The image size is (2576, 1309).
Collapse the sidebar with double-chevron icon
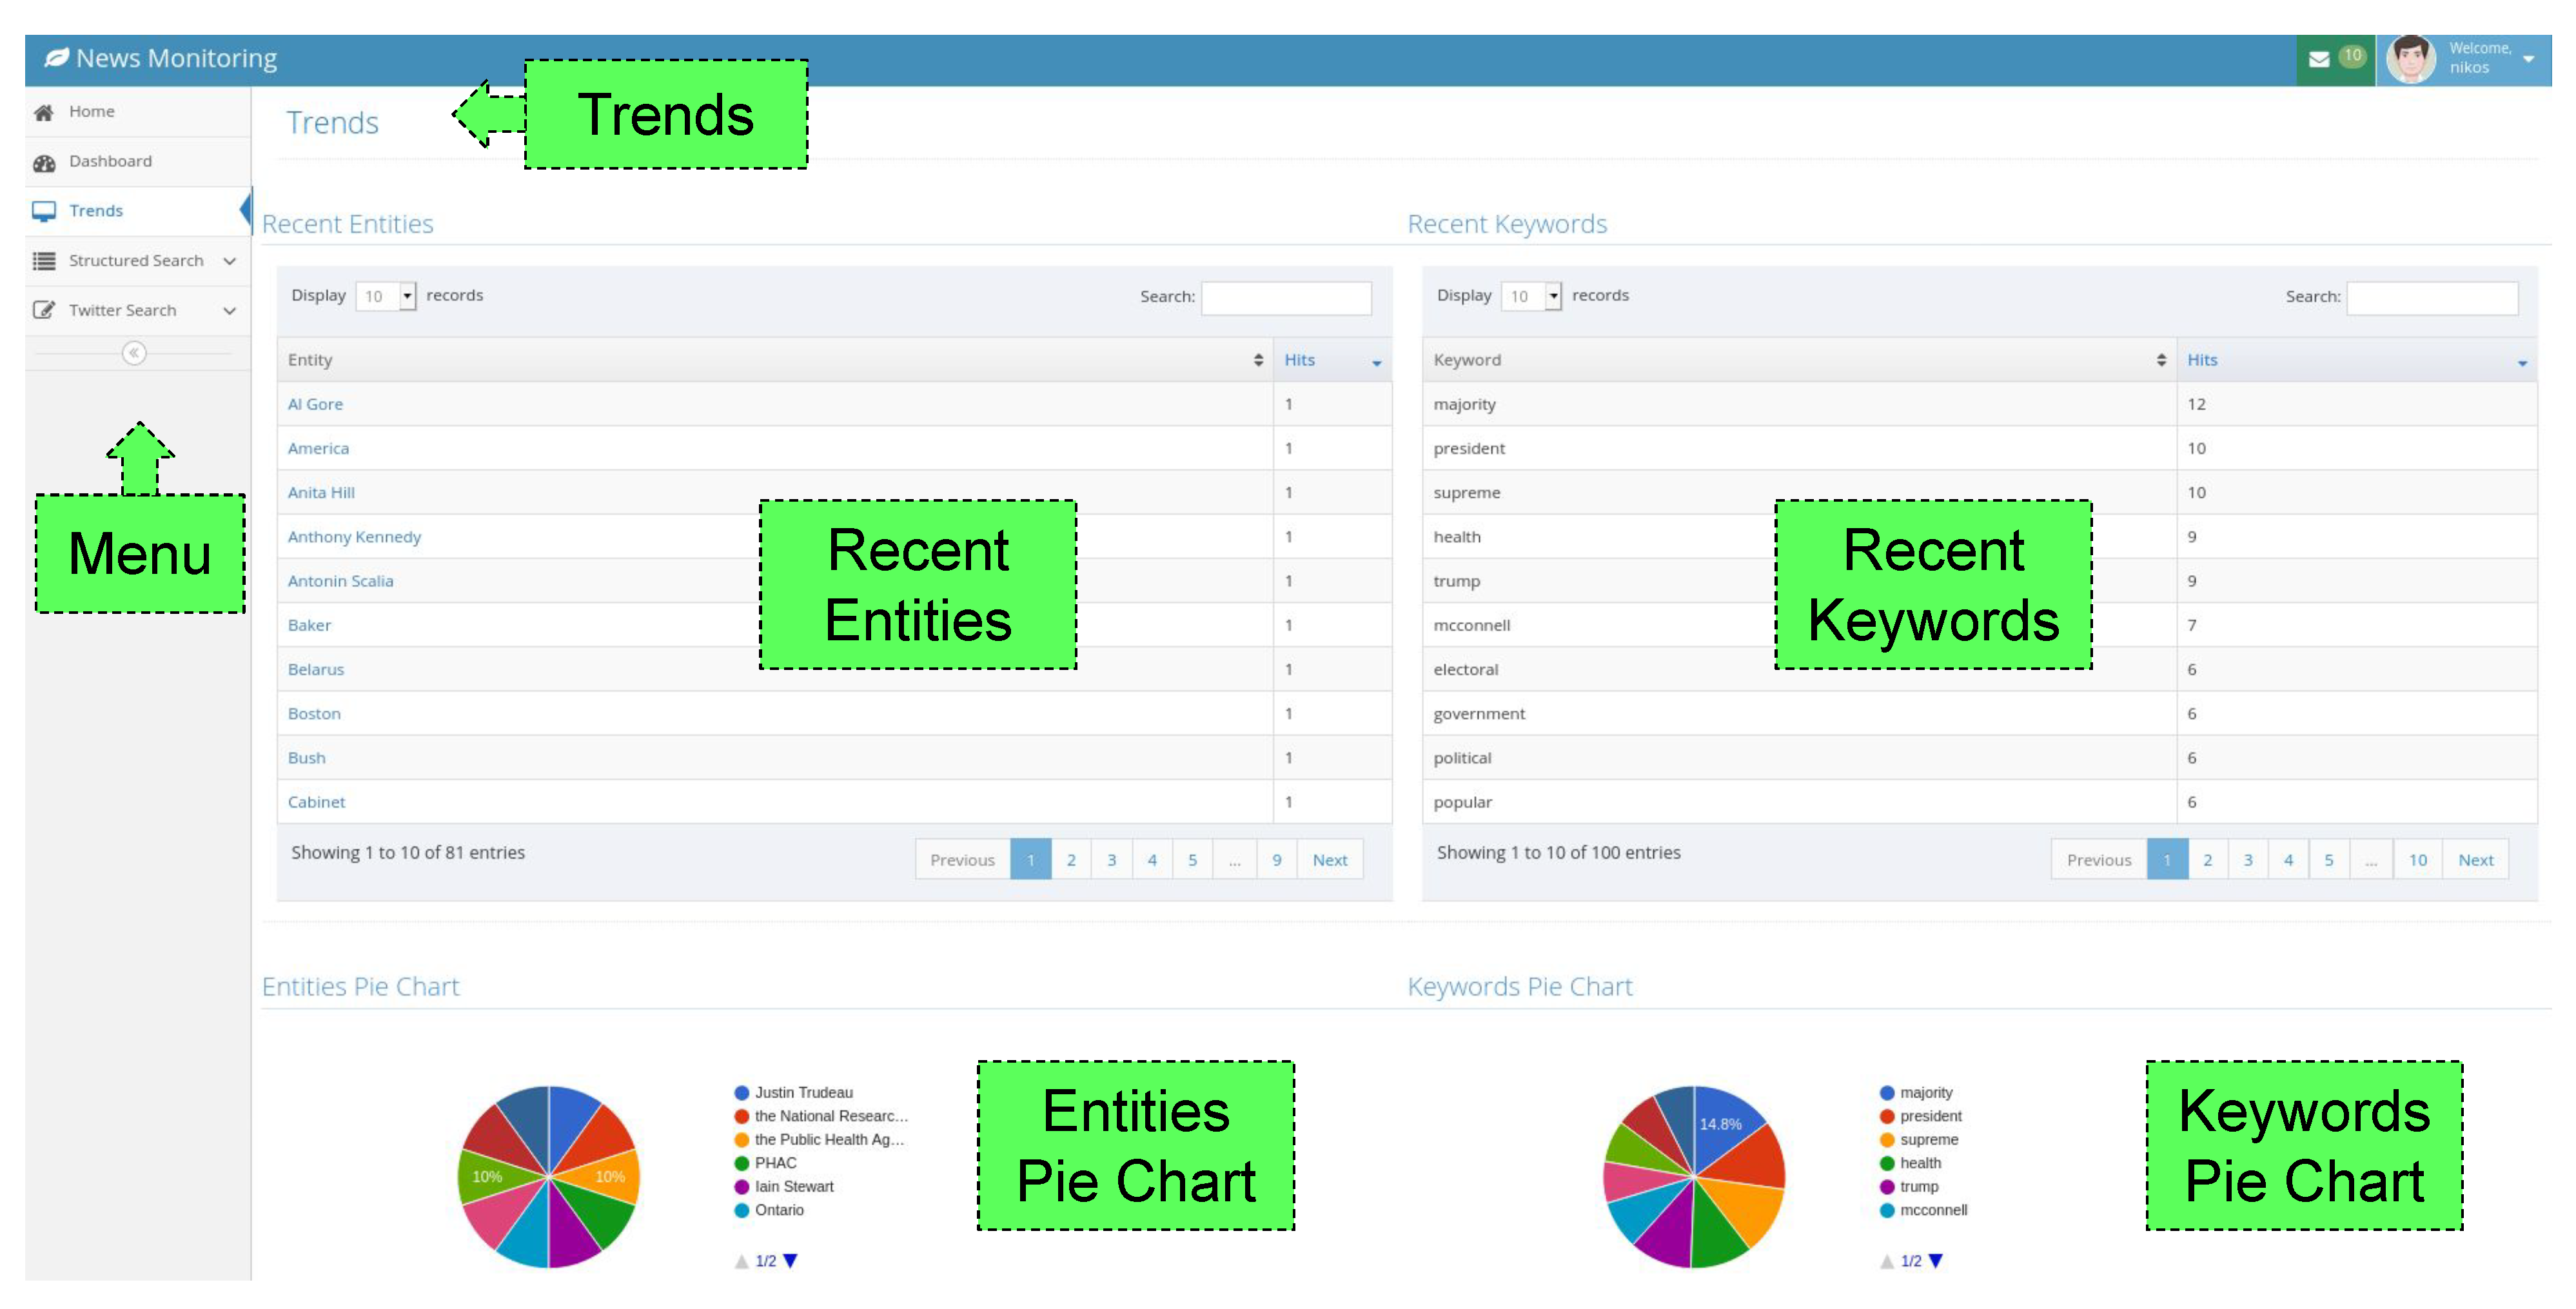click(x=134, y=353)
